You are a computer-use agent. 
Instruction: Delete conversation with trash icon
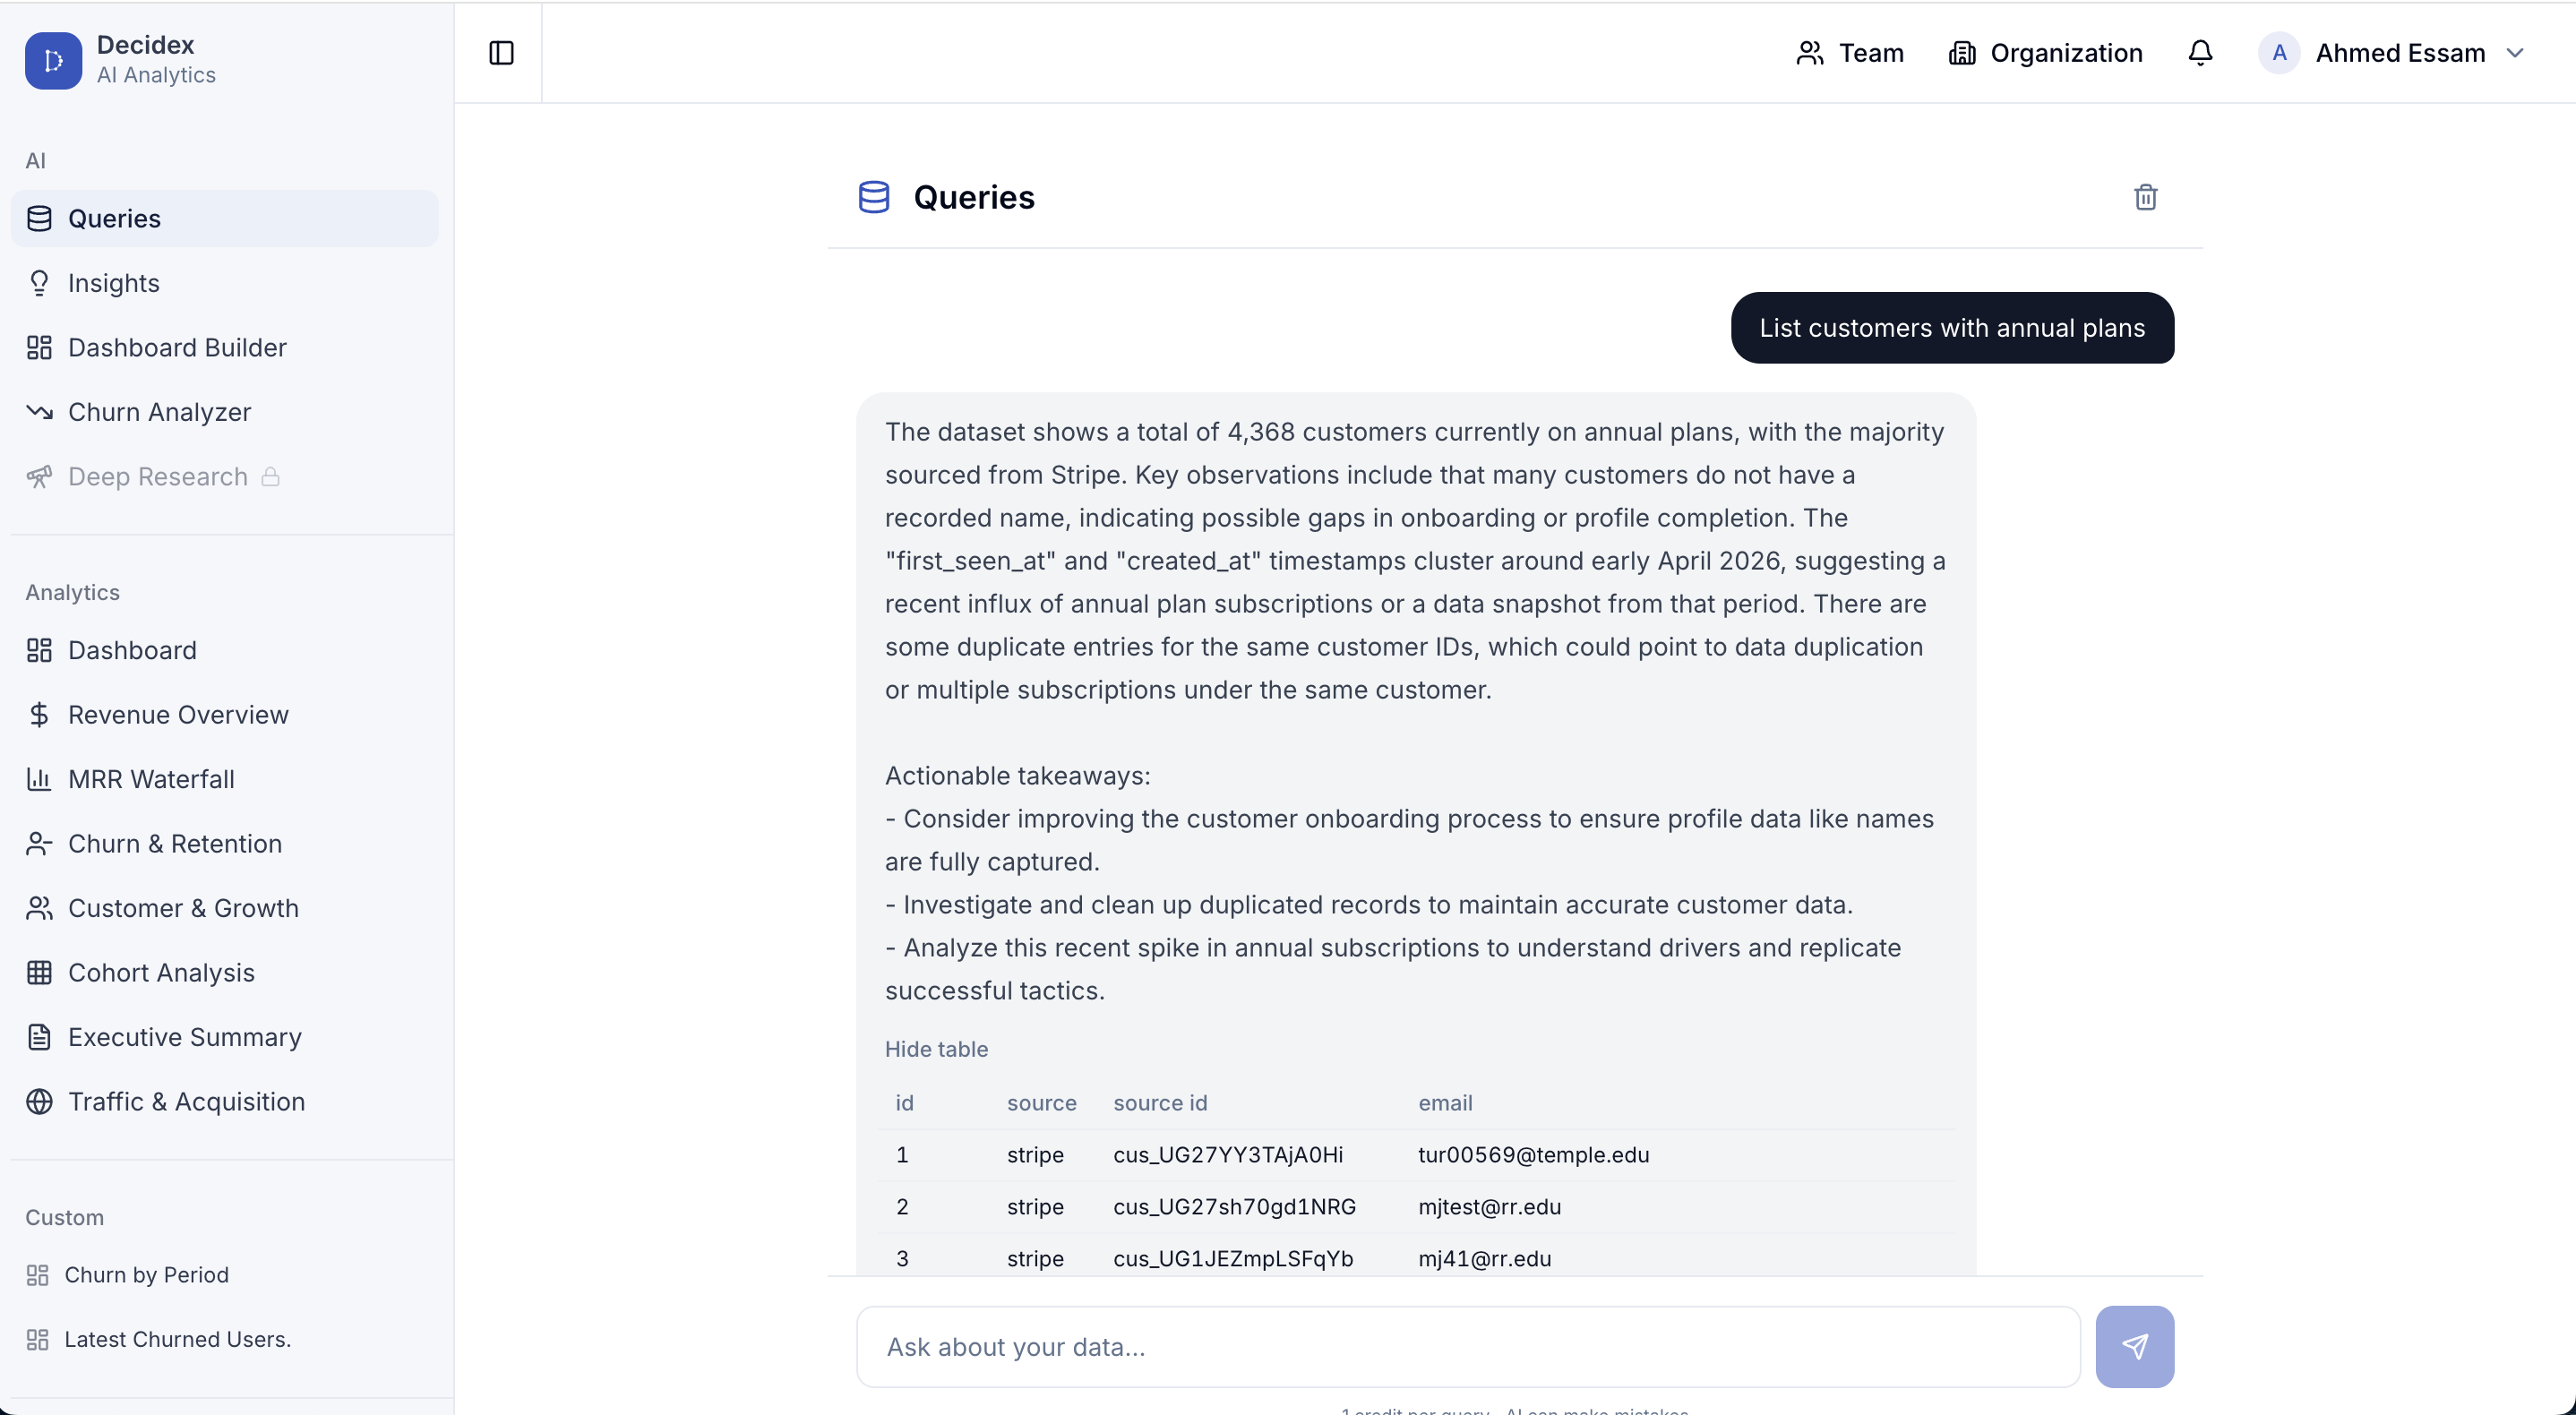[2145, 197]
